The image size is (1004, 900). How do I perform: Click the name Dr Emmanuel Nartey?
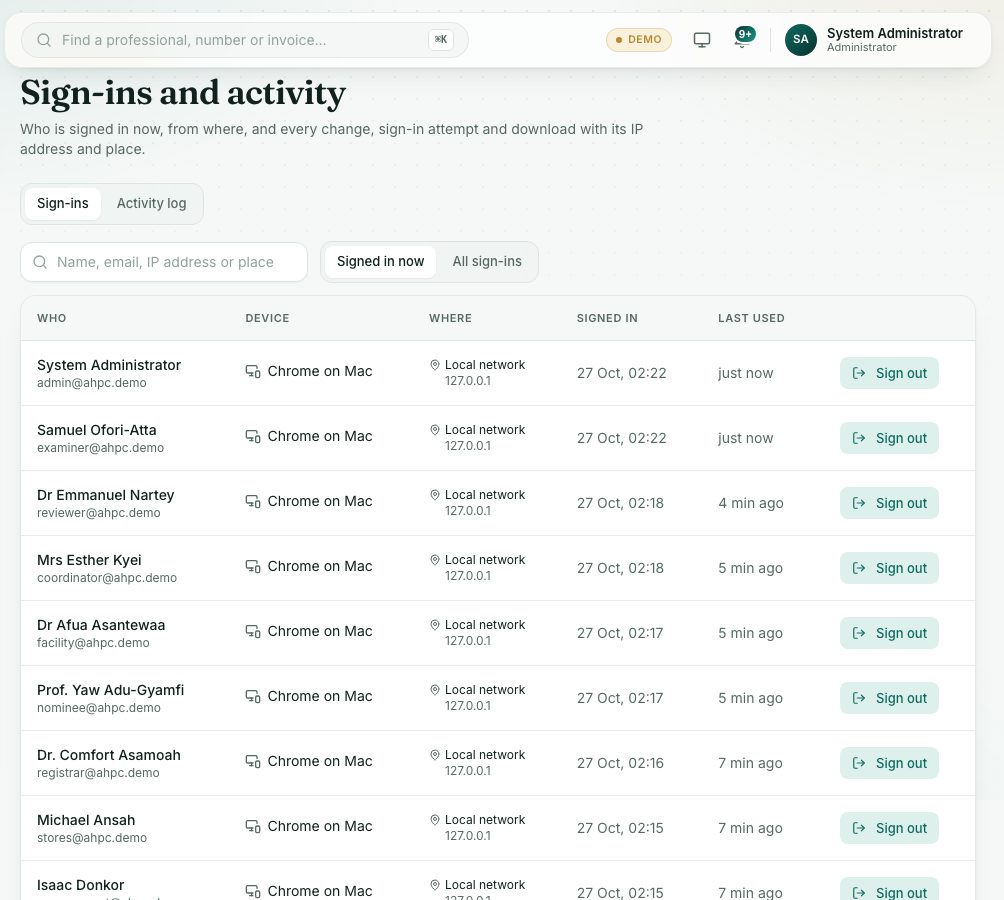pyautogui.click(x=106, y=495)
